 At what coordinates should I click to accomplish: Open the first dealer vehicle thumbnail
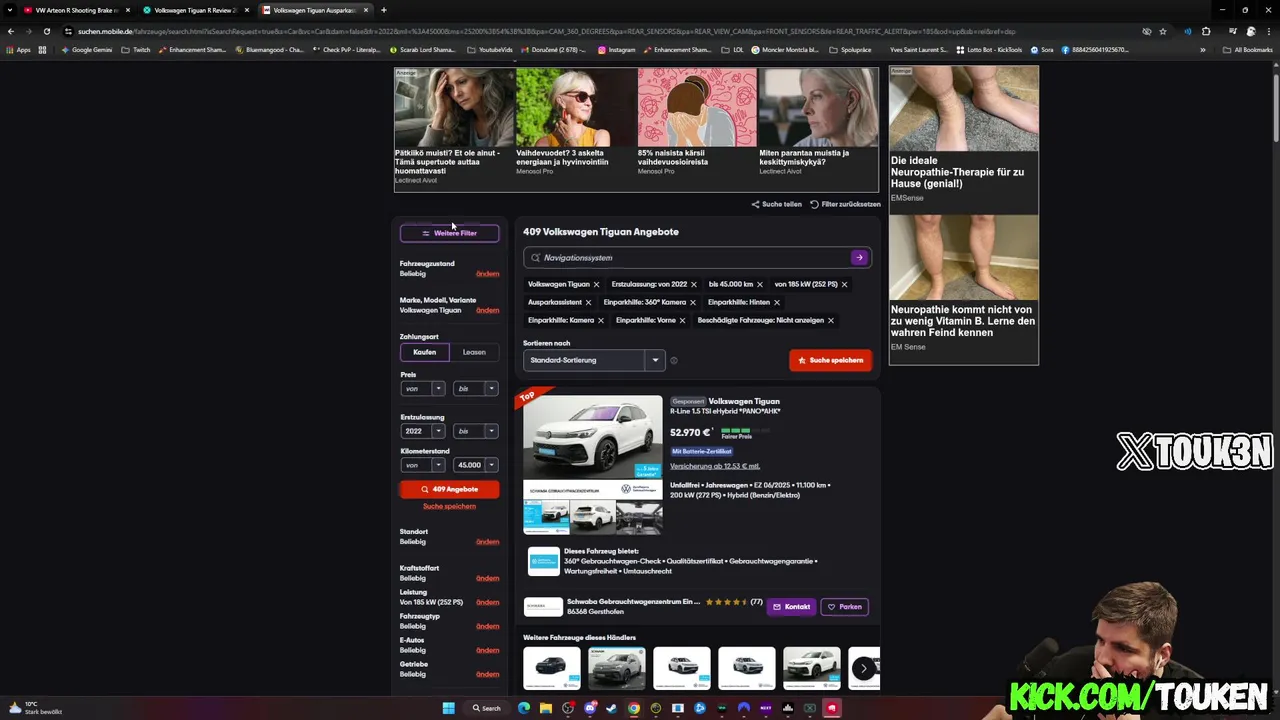[552, 668]
